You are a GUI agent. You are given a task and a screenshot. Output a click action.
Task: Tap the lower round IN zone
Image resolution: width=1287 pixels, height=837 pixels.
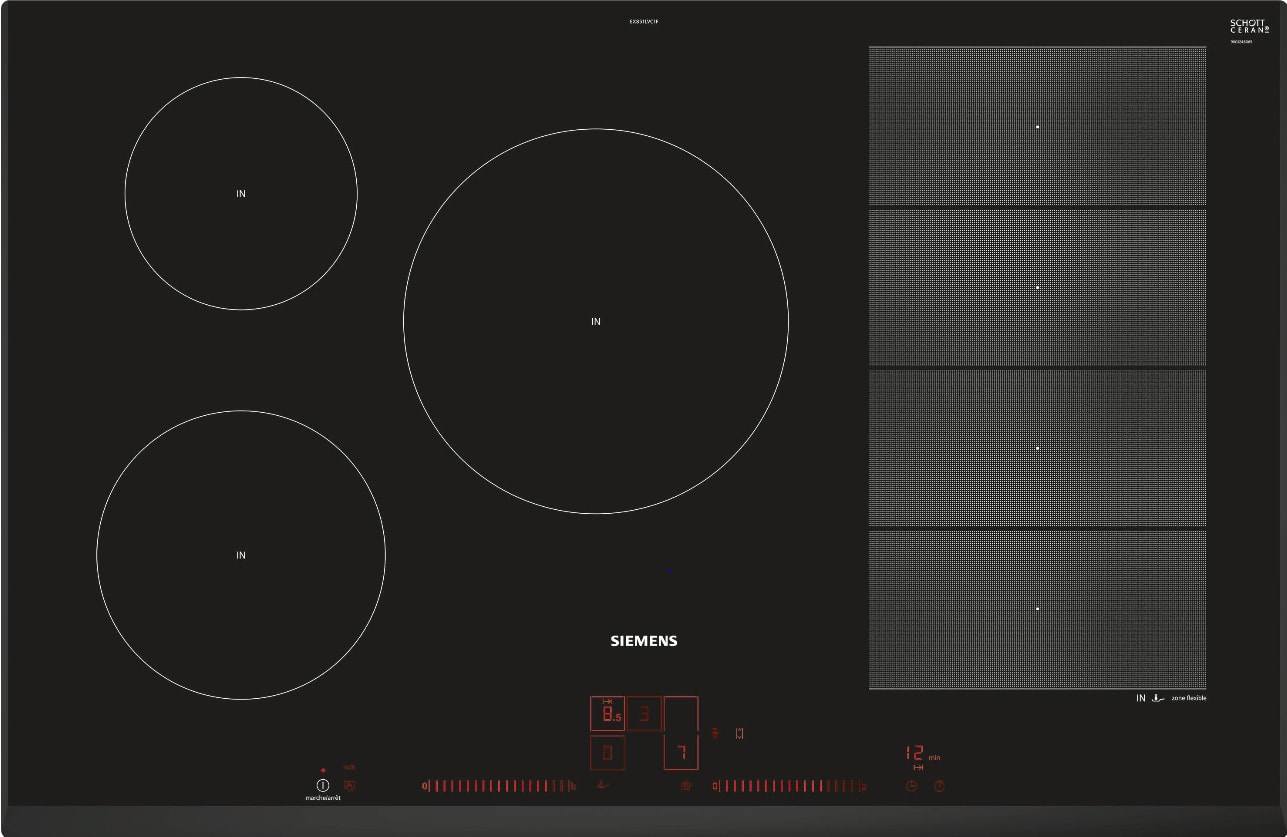point(241,555)
